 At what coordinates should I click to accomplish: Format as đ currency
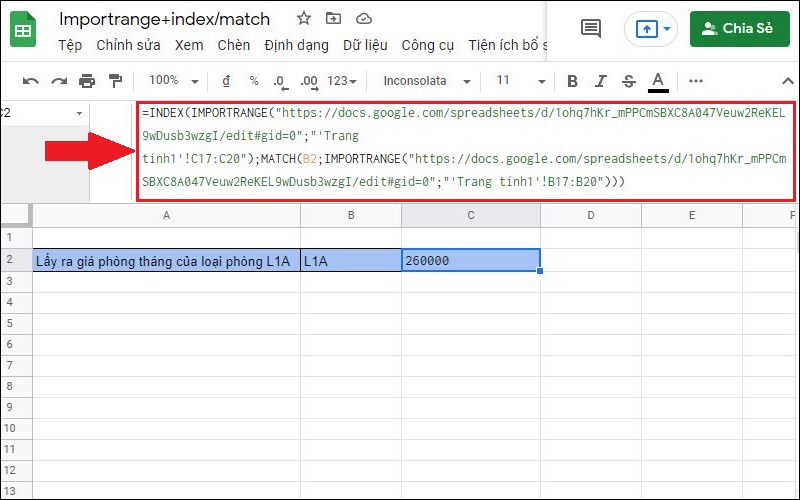pos(226,81)
